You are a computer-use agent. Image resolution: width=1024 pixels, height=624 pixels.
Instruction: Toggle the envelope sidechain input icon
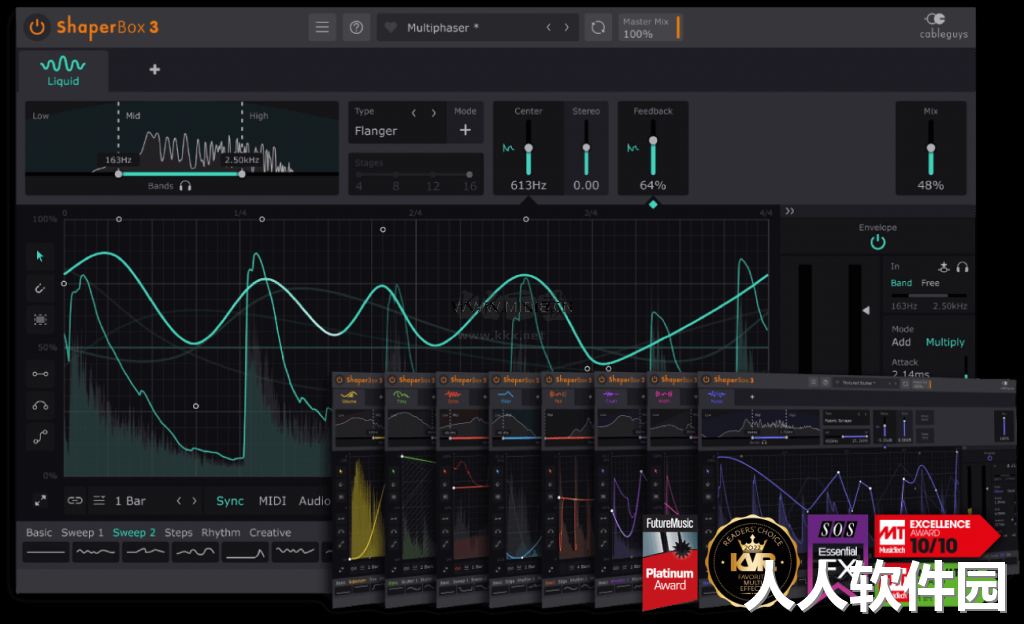click(x=944, y=266)
